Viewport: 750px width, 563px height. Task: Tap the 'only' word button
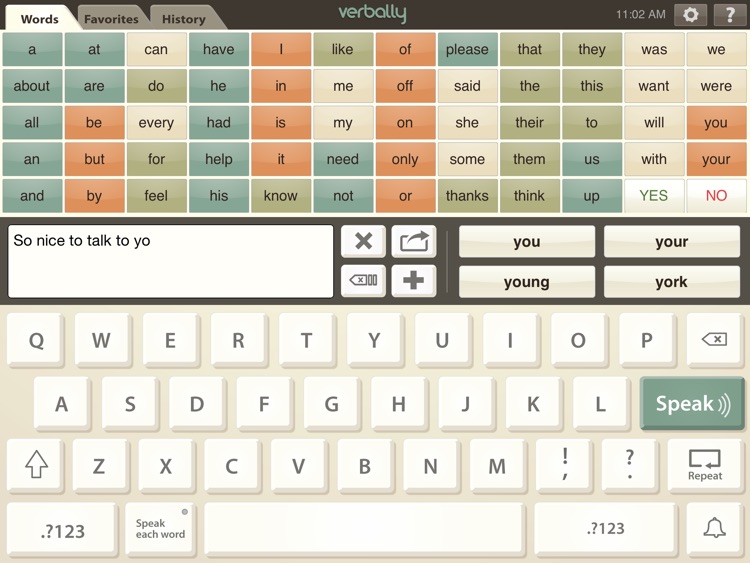tap(405, 159)
